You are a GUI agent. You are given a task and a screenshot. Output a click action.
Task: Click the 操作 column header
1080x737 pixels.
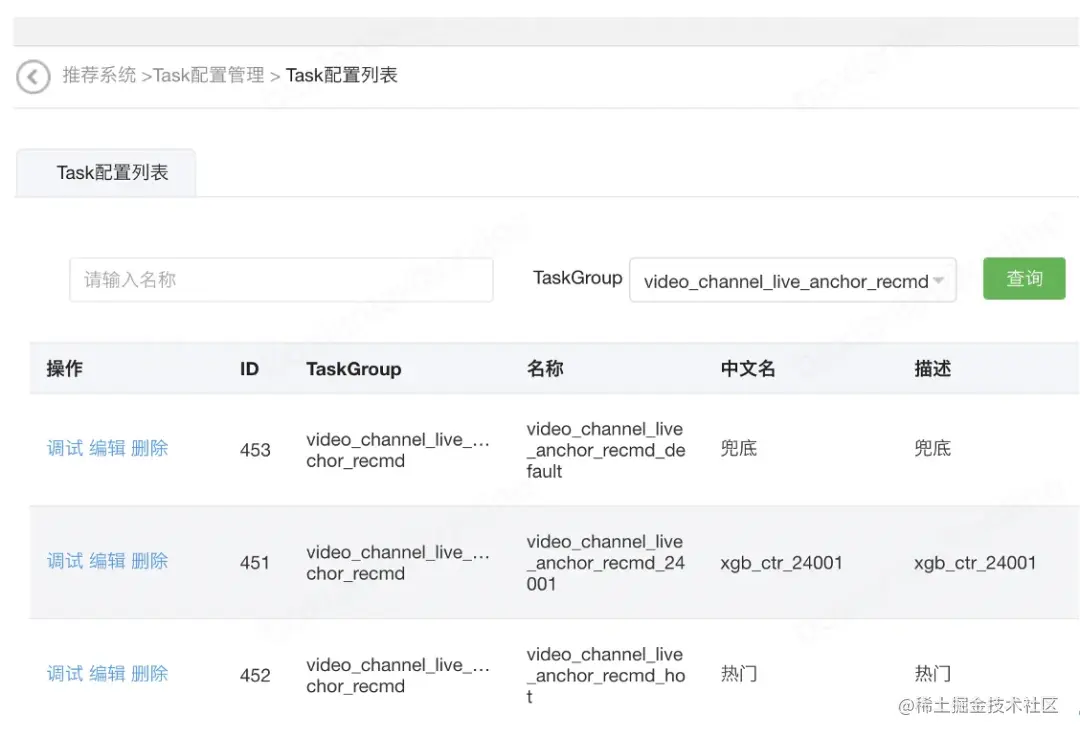click(65, 368)
